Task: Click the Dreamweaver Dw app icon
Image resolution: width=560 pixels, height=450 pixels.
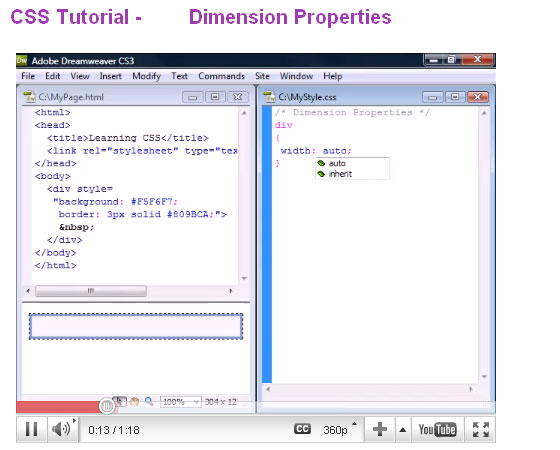Action: tap(22, 60)
